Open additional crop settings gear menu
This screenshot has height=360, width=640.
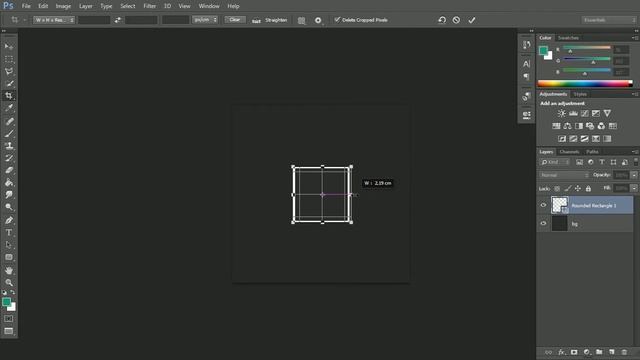318,20
